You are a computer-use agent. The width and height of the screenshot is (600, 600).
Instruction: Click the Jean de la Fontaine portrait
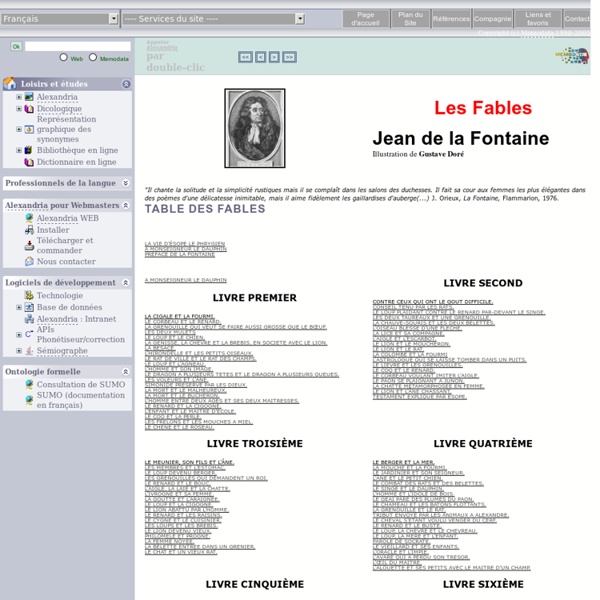click(x=255, y=128)
